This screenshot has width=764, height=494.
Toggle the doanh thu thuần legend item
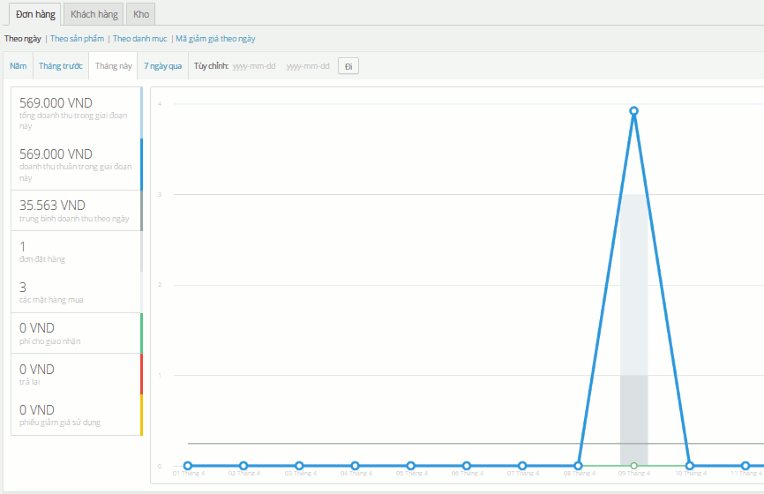tap(76, 164)
